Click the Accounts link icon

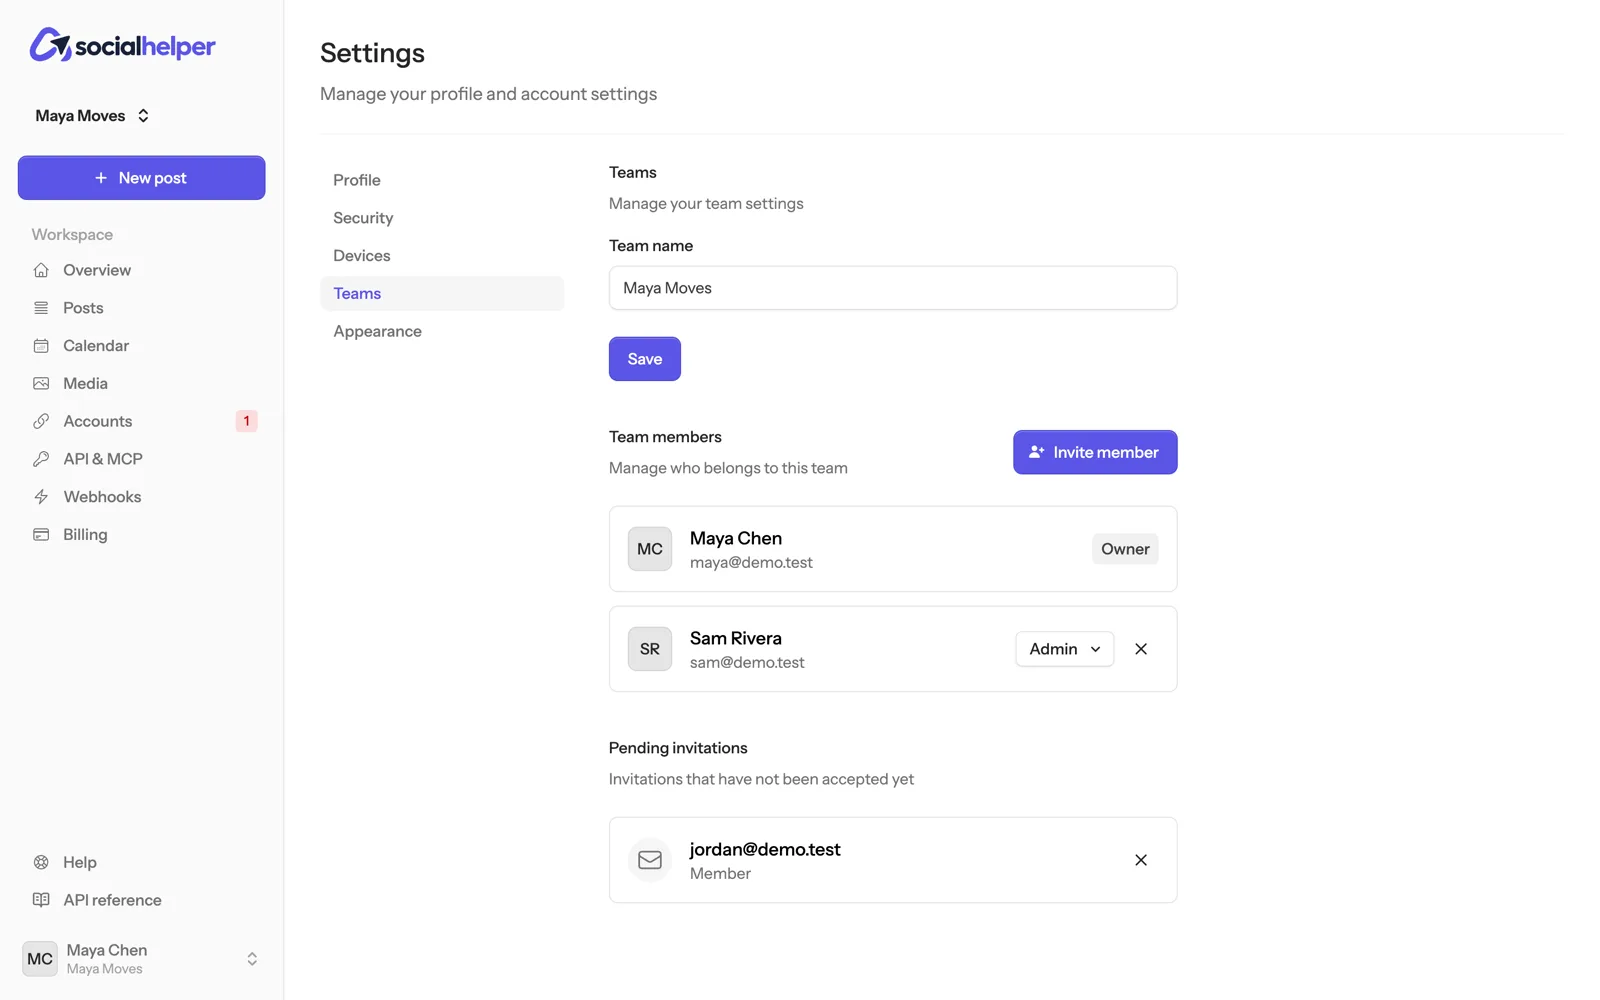(41, 421)
